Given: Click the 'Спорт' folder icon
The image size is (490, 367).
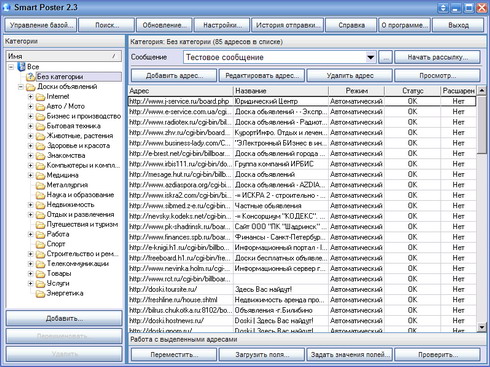Looking at the screenshot, I should pyautogui.click(x=40, y=244).
